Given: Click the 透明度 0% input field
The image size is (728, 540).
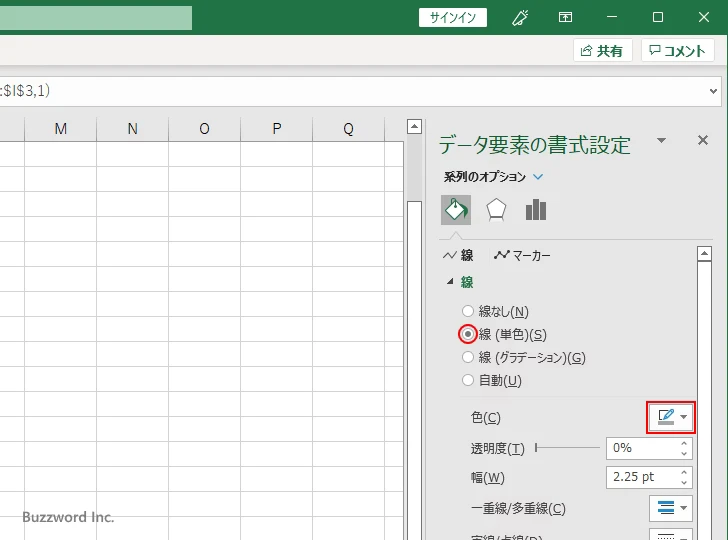Looking at the screenshot, I should pos(643,448).
